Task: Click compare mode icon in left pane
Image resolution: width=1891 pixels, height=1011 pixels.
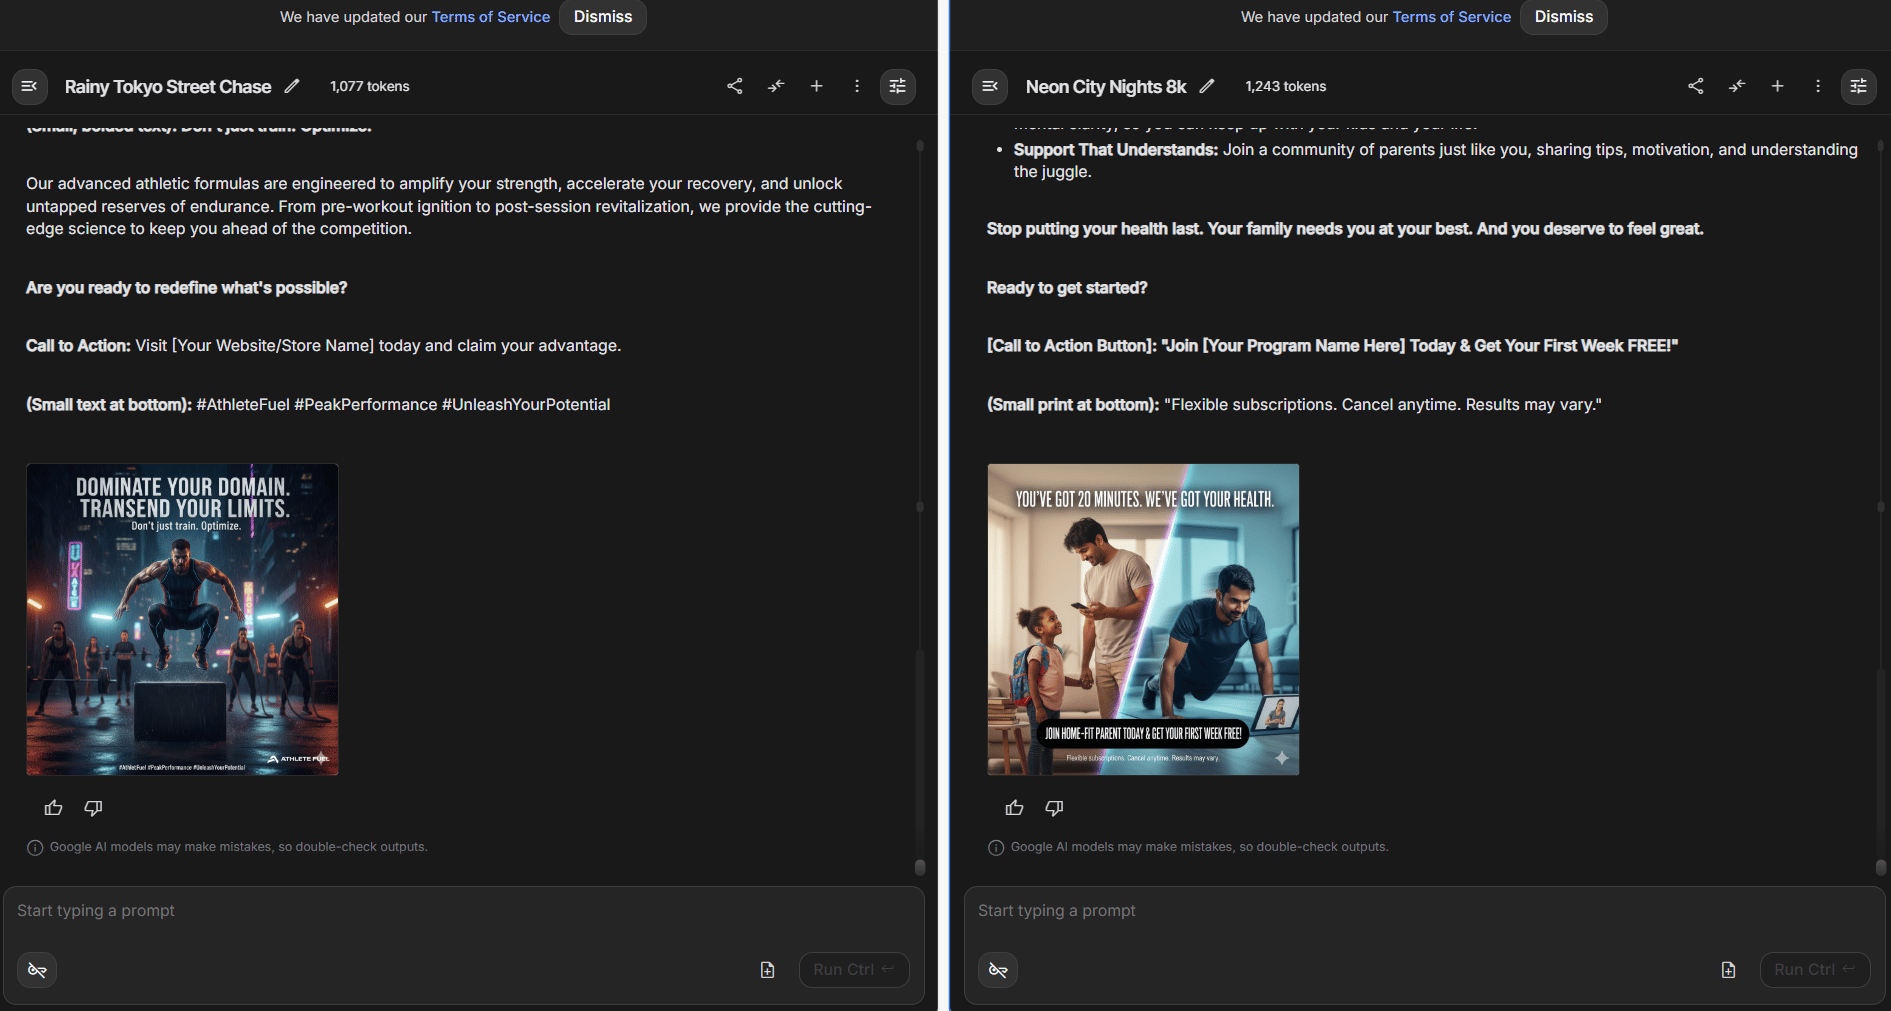Action: pyautogui.click(x=776, y=86)
